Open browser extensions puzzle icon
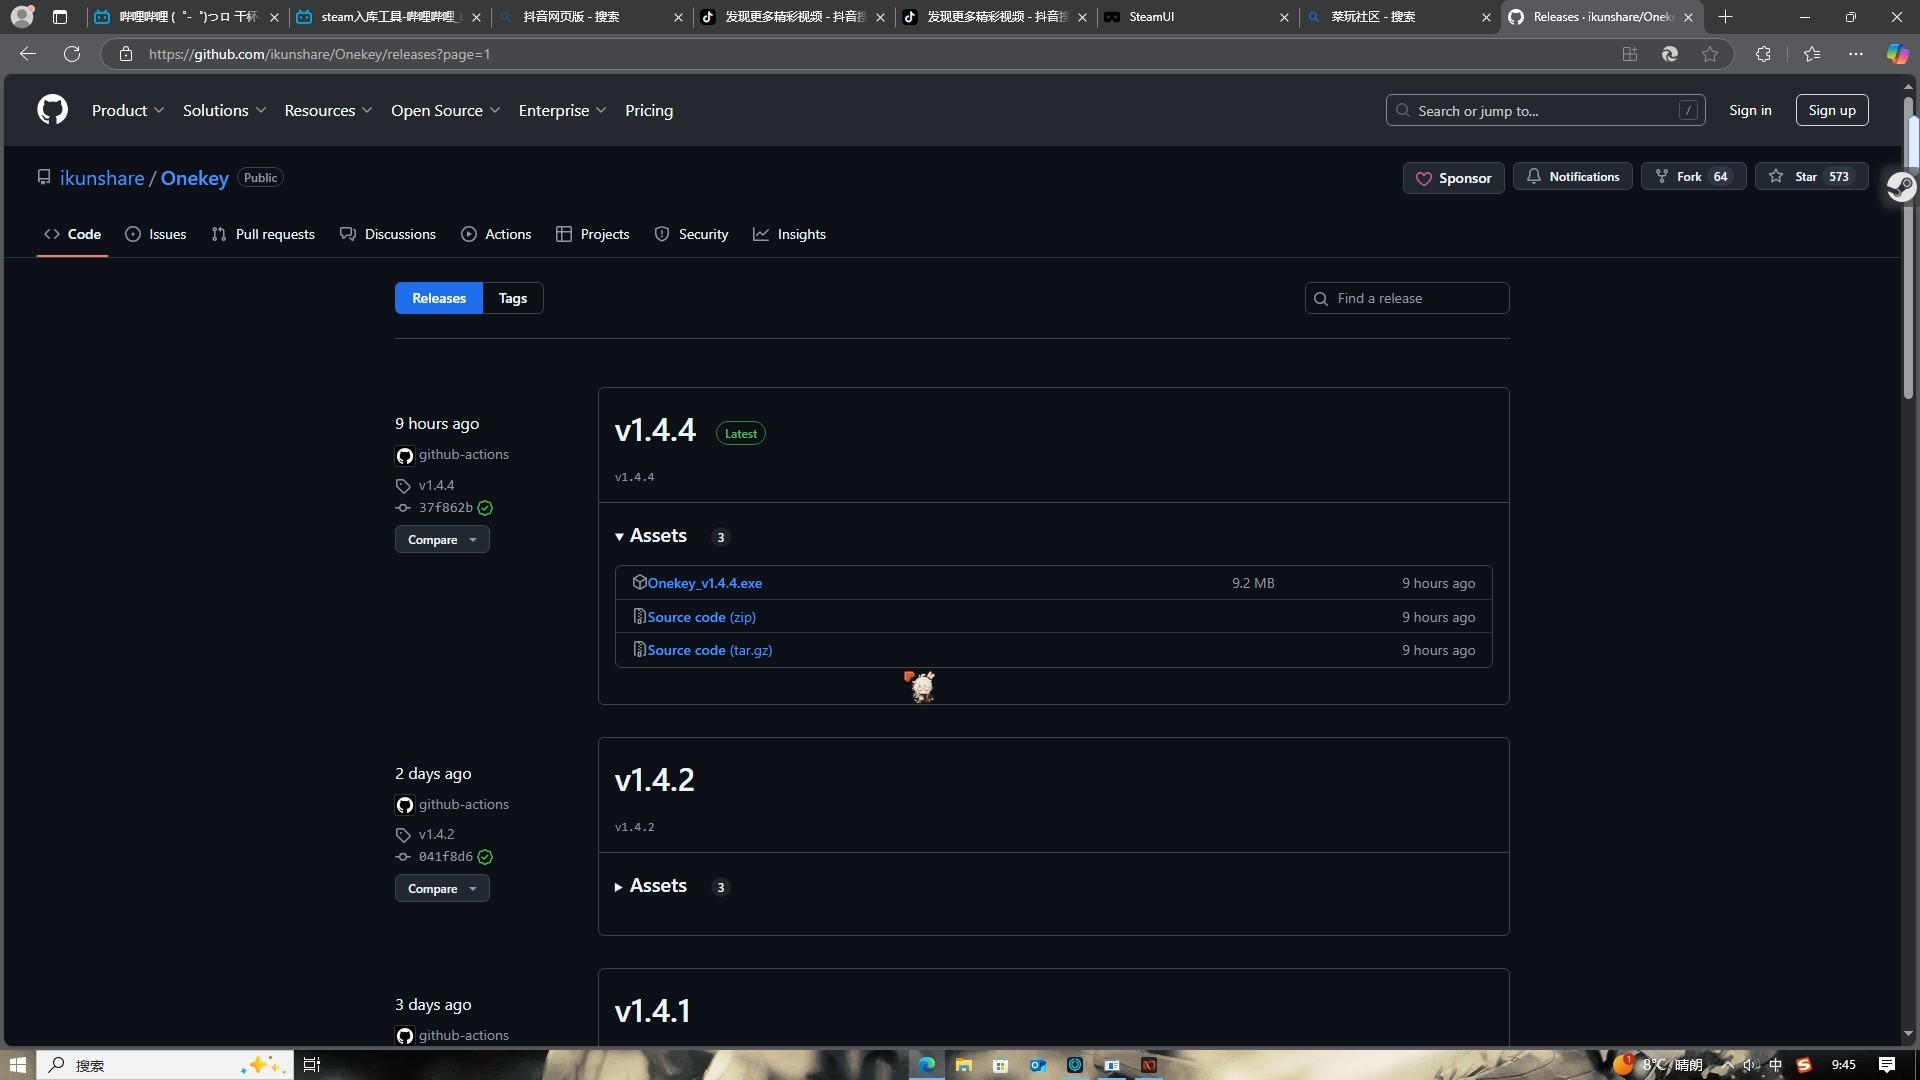This screenshot has height=1080, width=1920. point(1763,54)
